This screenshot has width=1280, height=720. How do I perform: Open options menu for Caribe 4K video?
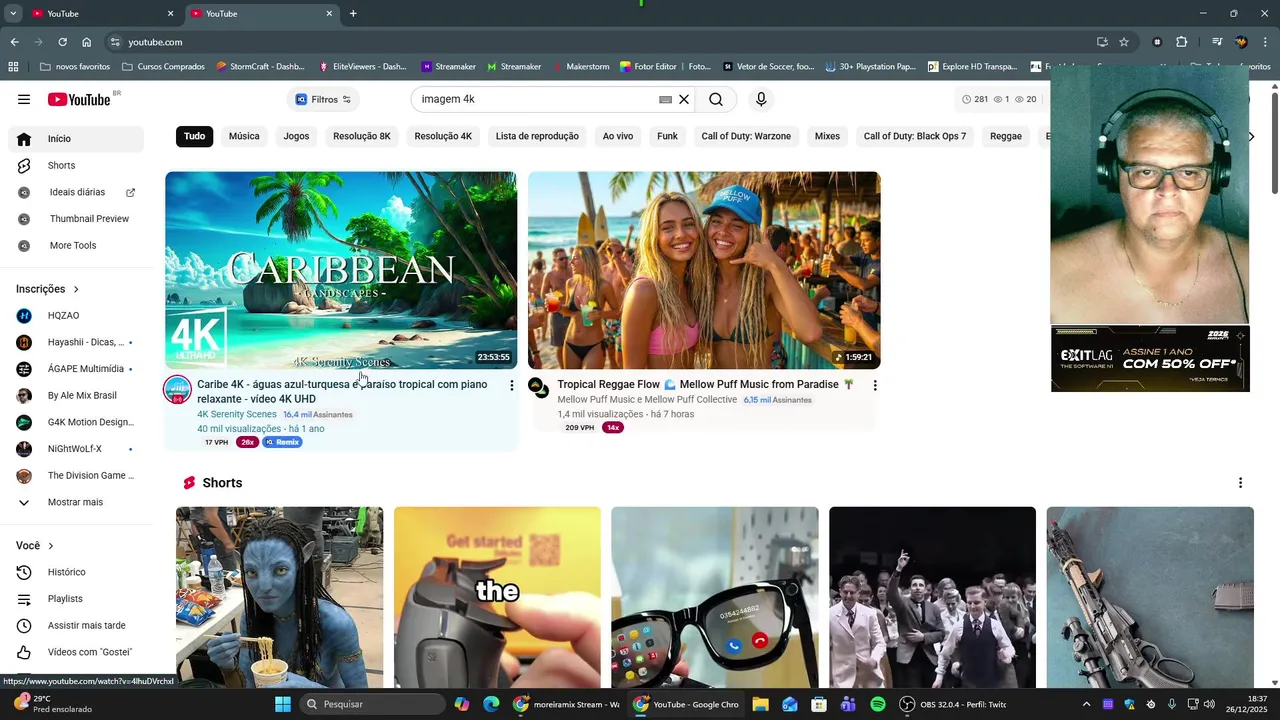[x=512, y=385]
